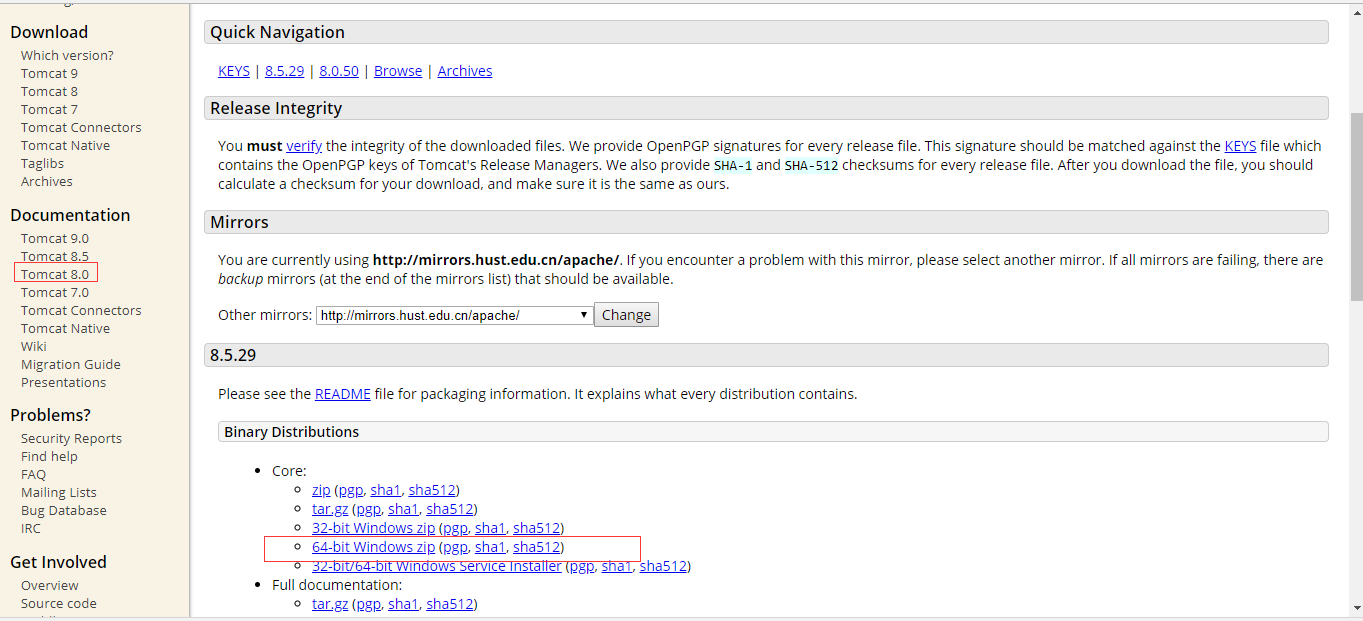Click the scrollbar down arrow
This screenshot has width=1363, height=621.
click(1355, 607)
